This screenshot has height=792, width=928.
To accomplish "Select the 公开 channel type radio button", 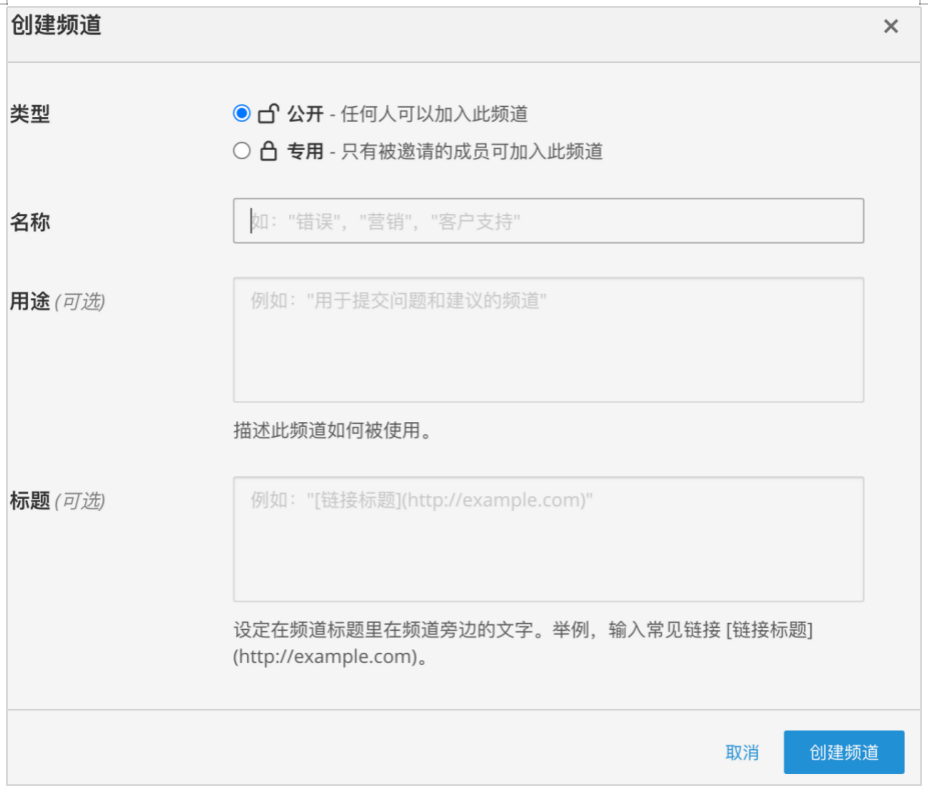I will (241, 113).
